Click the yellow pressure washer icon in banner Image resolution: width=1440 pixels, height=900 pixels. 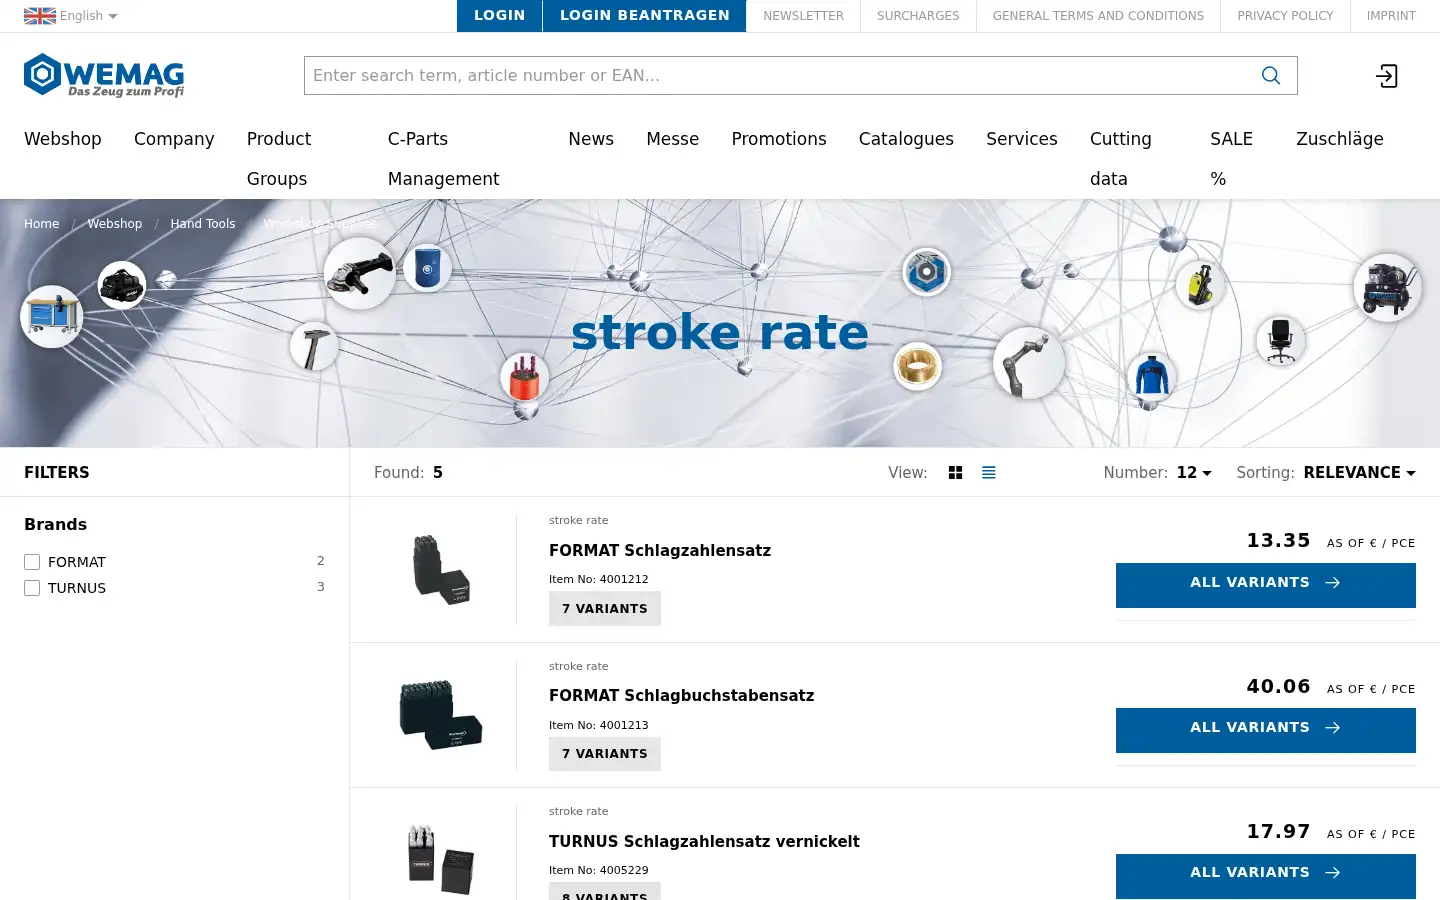pos(1200,285)
